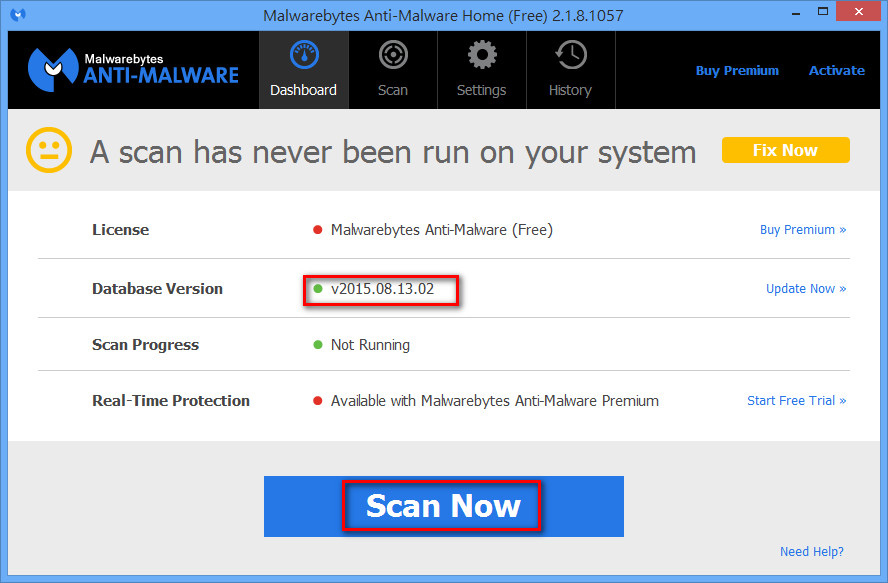The width and height of the screenshot is (888, 583).
Task: Click the neutral face status icon
Action: [49, 150]
